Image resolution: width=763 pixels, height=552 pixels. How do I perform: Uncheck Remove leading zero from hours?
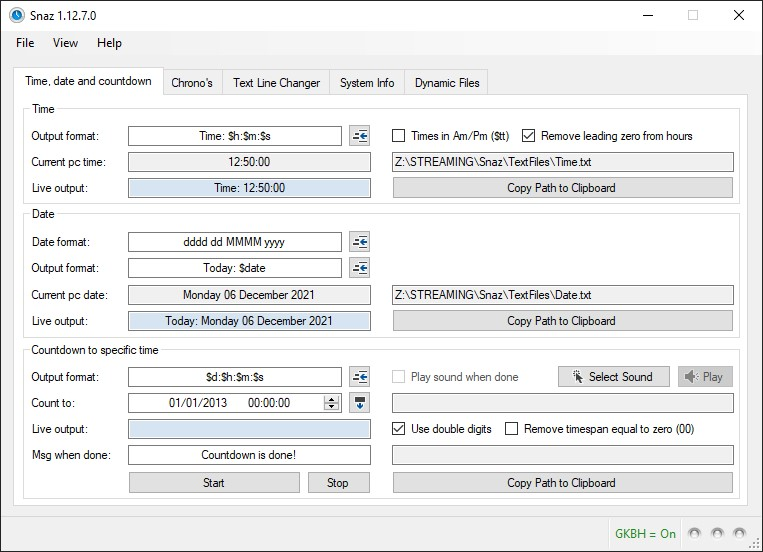pos(529,136)
